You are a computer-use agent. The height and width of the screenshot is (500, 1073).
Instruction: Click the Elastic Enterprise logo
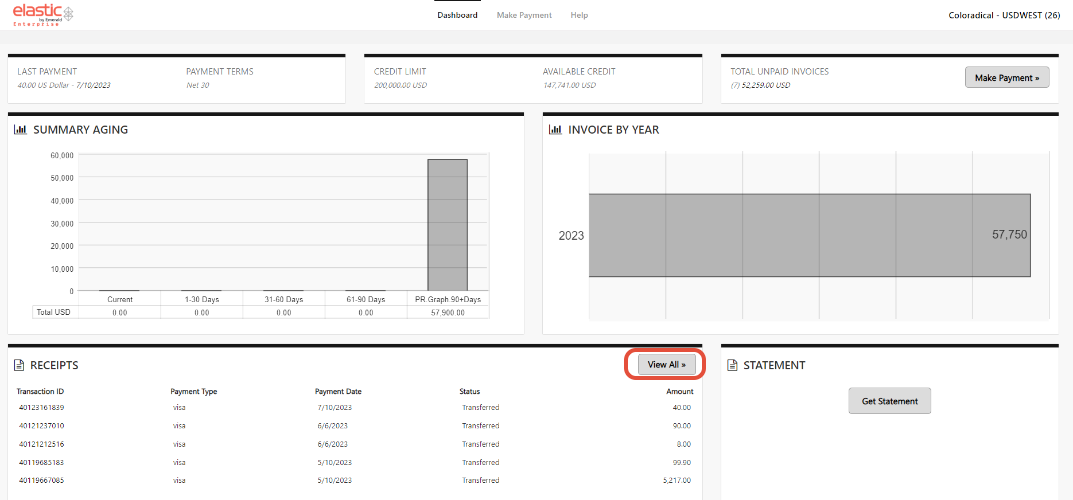pyautogui.click(x=42, y=15)
